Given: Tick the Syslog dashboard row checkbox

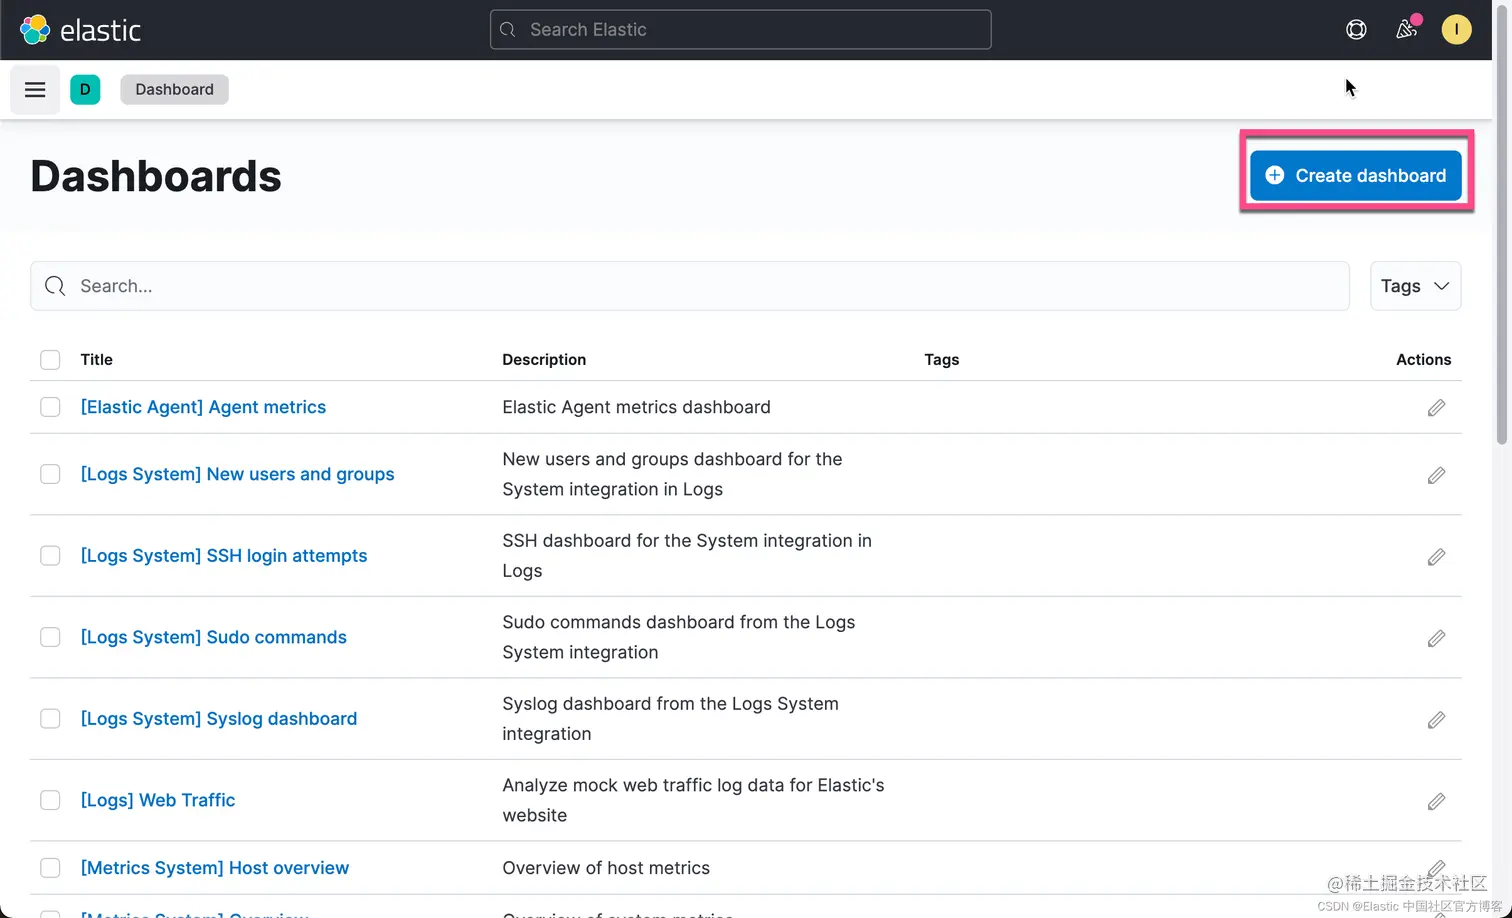Looking at the screenshot, I should coord(50,719).
